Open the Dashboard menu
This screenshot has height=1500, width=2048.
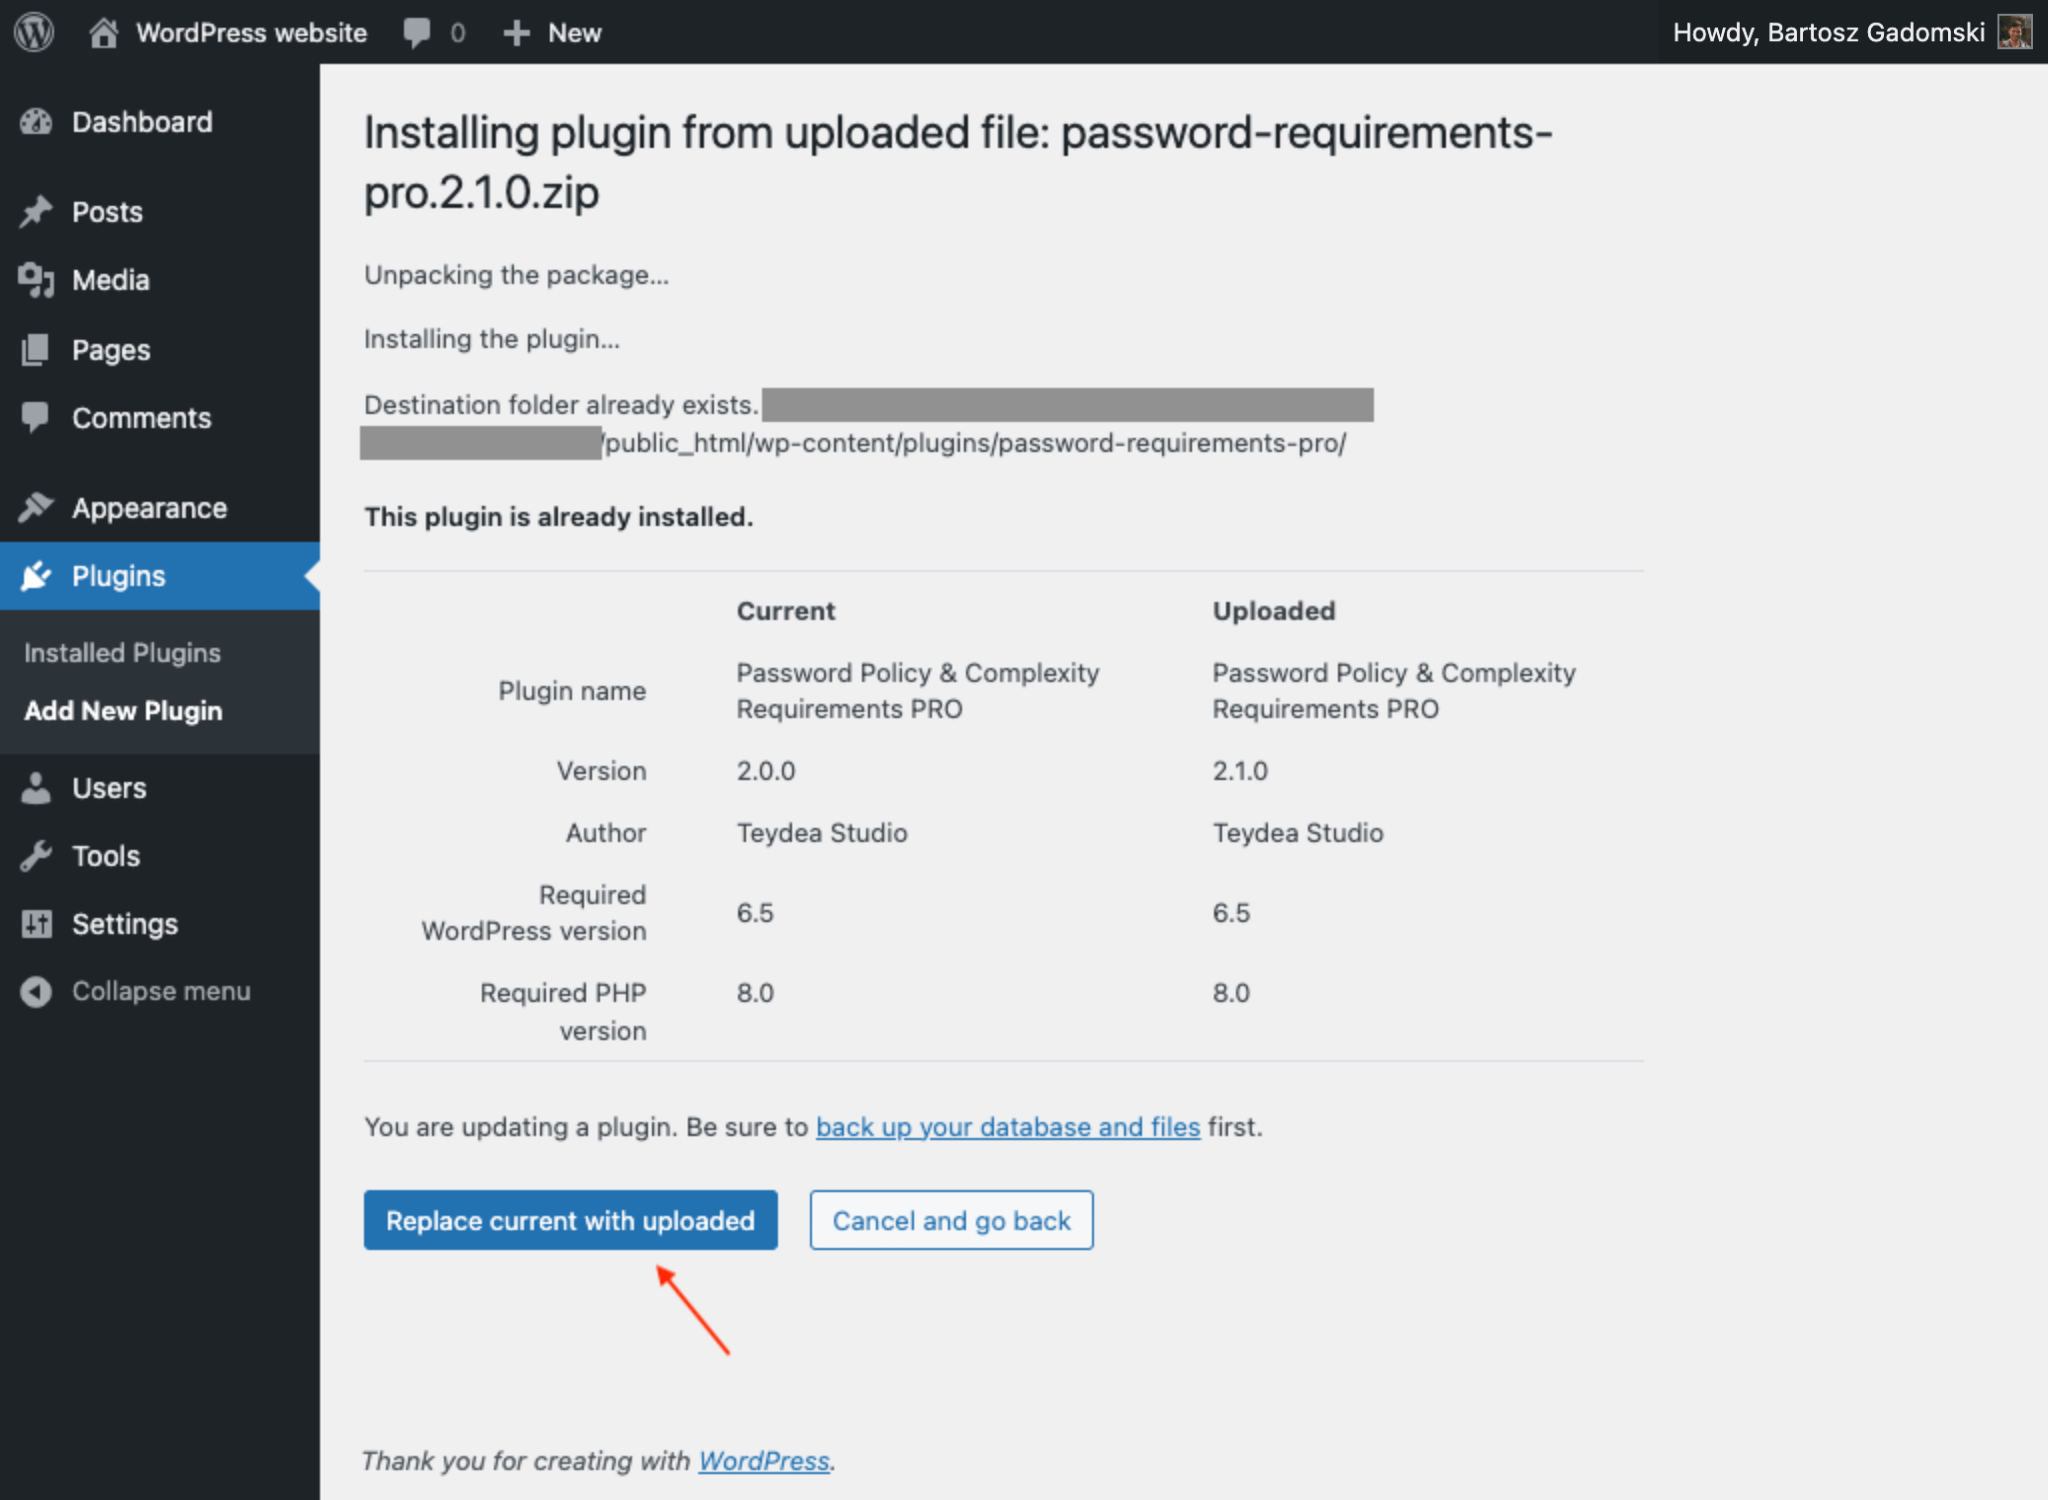tap(142, 122)
